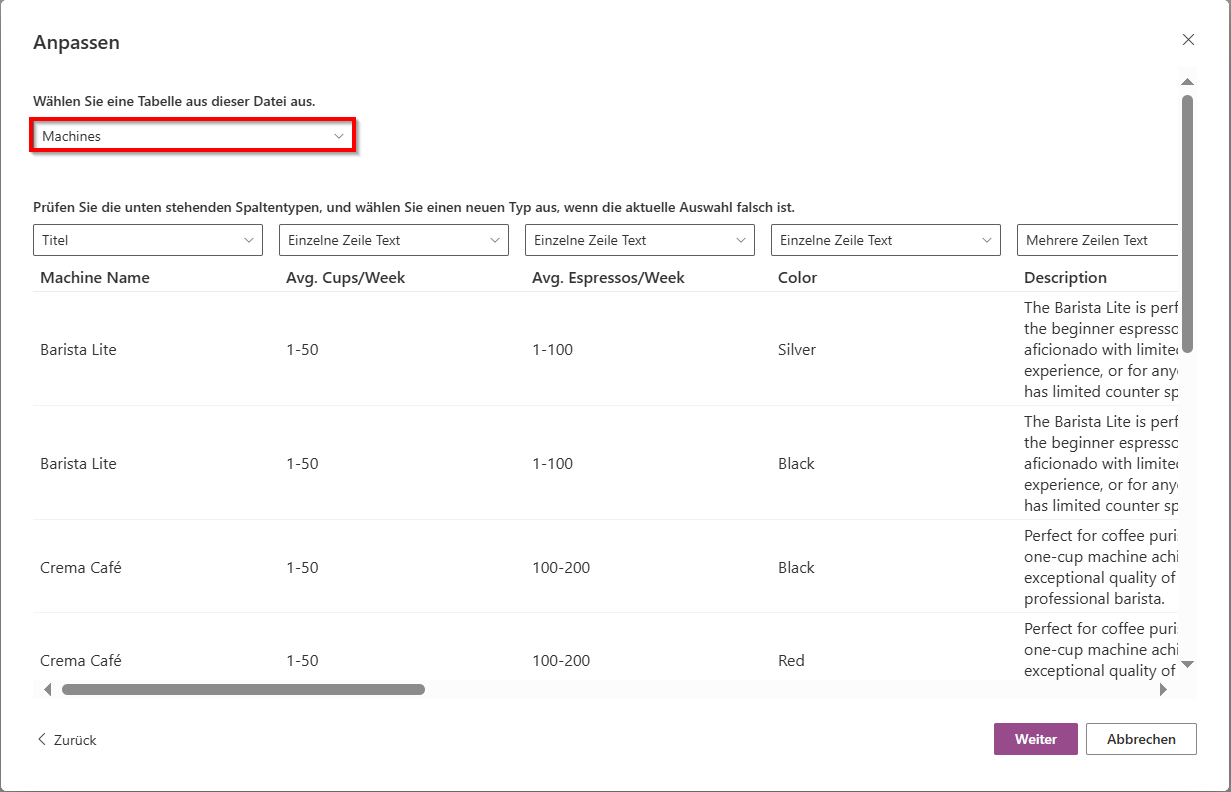Click the Color column header

tap(797, 277)
